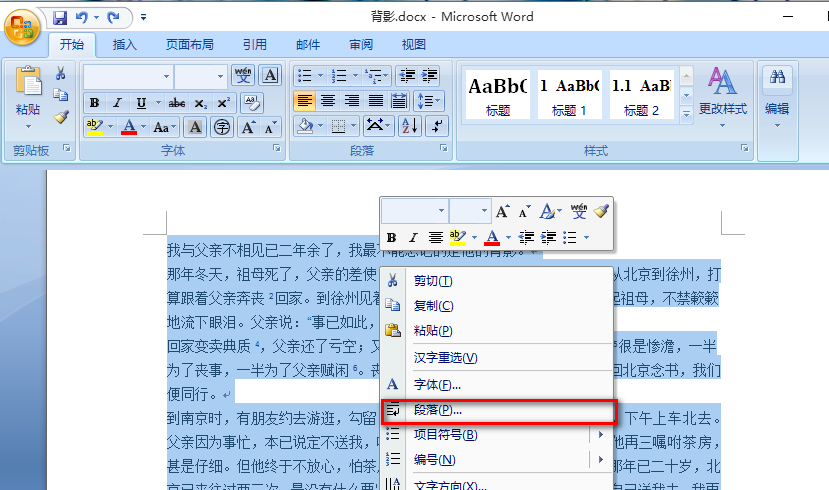
Task: Click mini toolbar font size box
Action: [x=470, y=211]
